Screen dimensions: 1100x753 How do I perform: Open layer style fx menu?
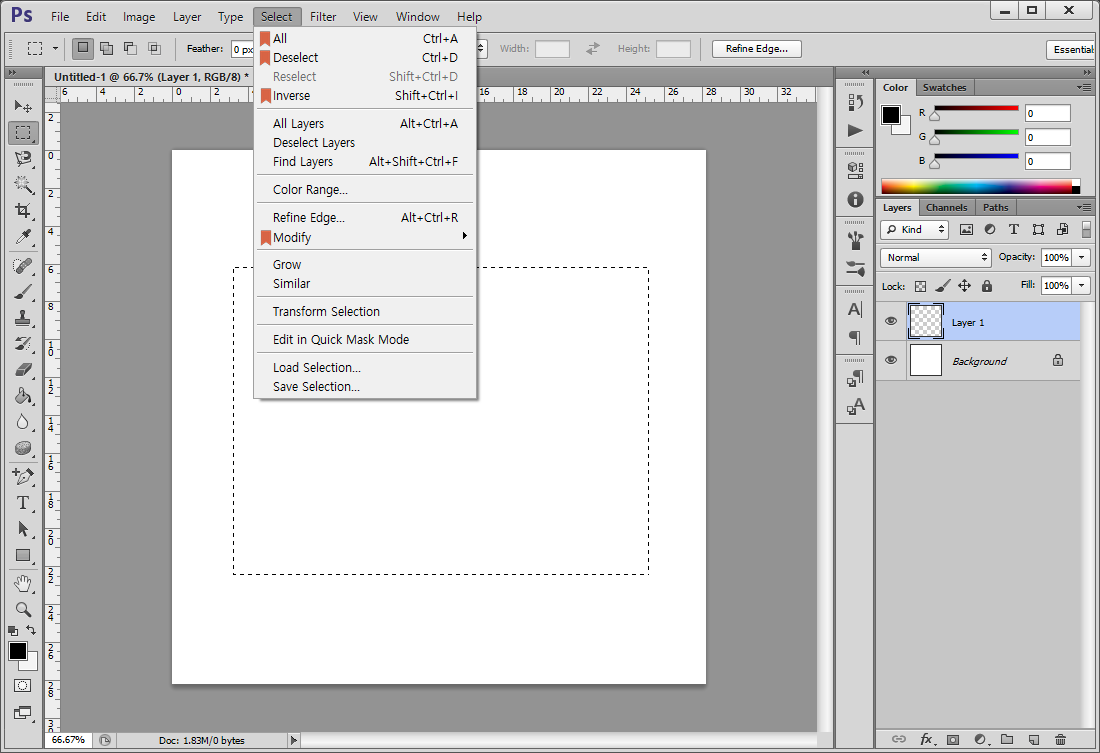coord(927,739)
